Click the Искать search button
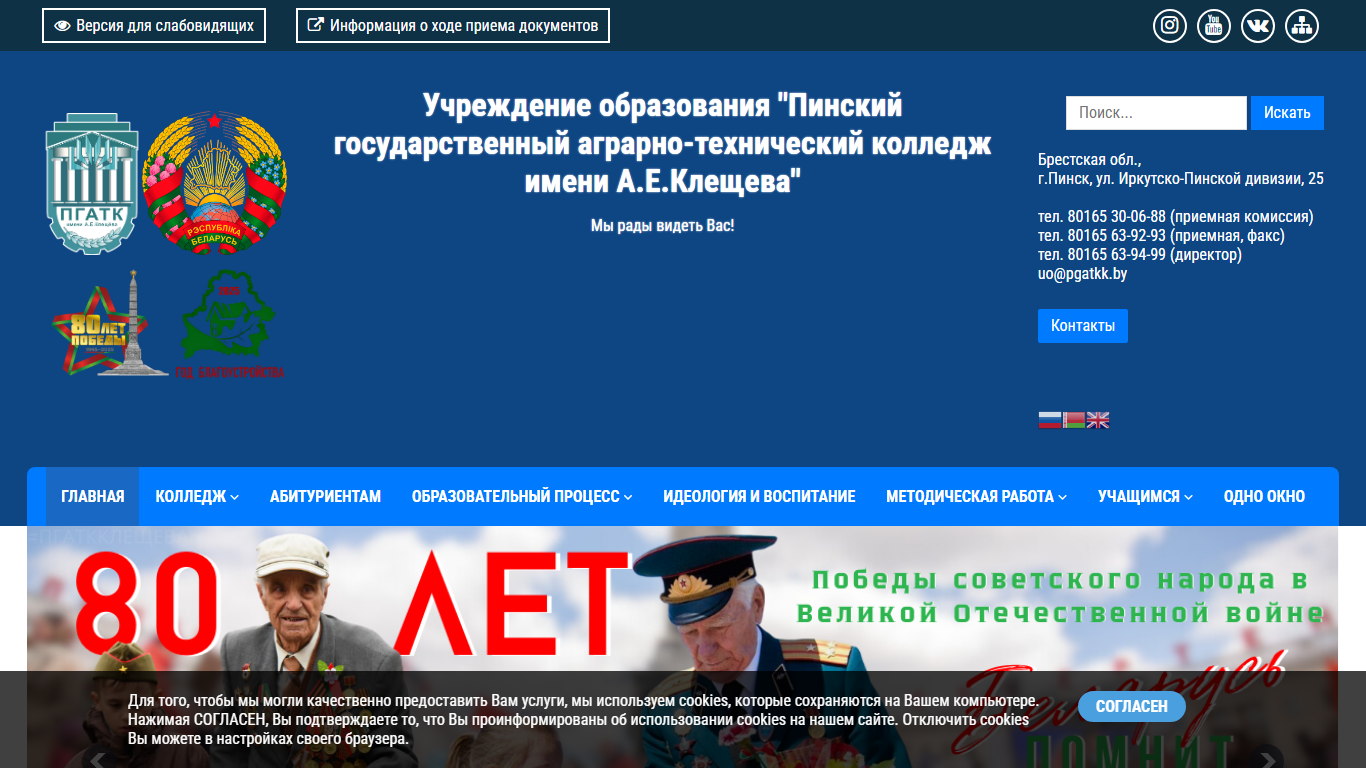Viewport: 1366px width, 768px height. point(1287,113)
